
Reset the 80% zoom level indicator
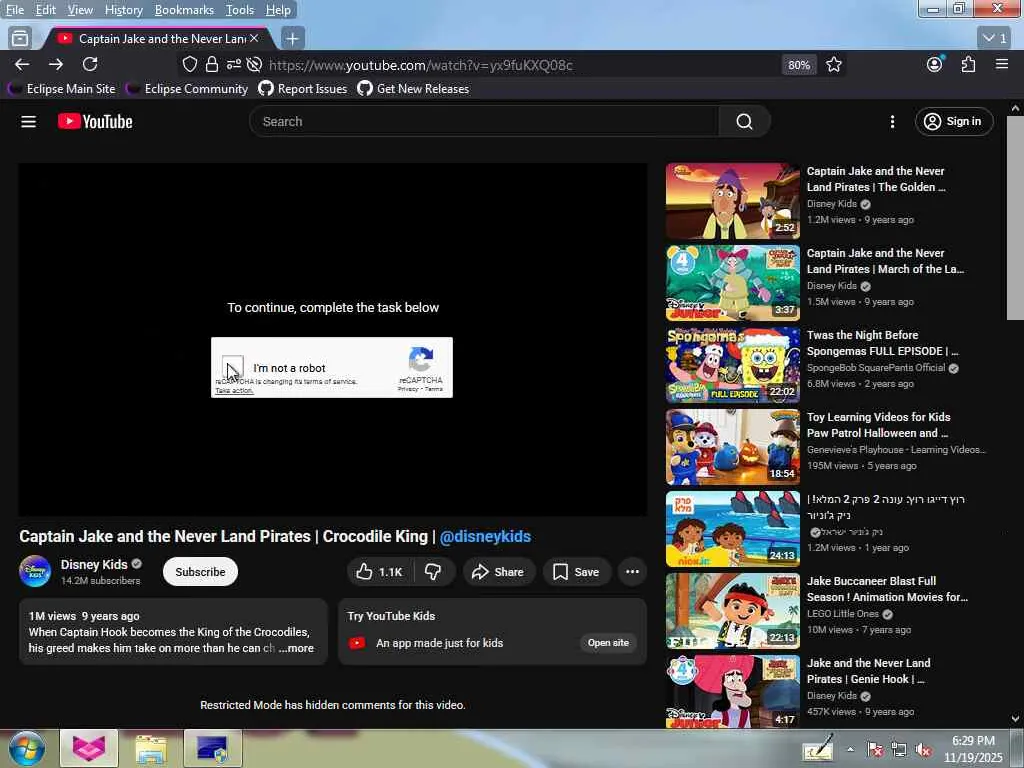coord(799,65)
